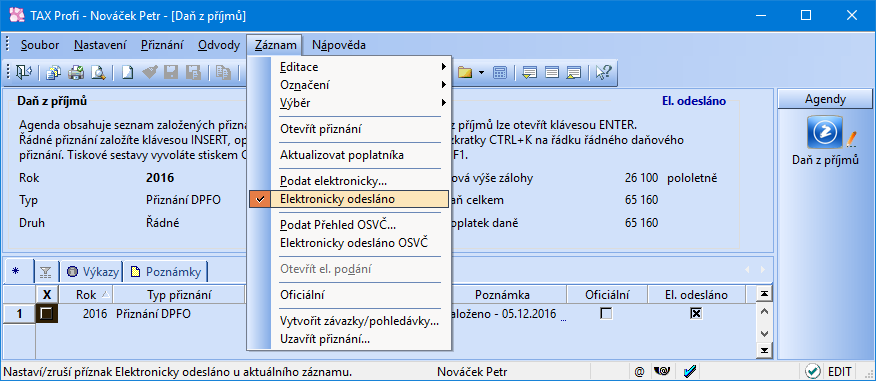Click the @ icon in the status bar
This screenshot has width=876, height=381.
pyautogui.click(x=640, y=372)
